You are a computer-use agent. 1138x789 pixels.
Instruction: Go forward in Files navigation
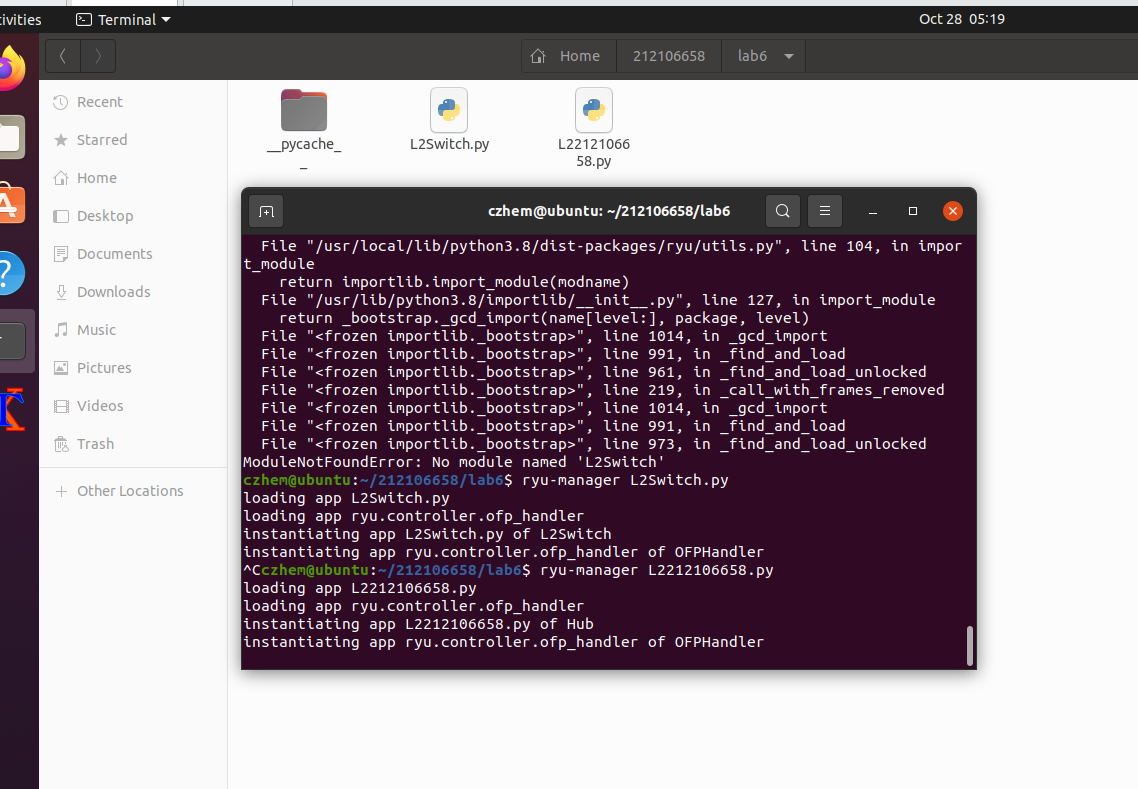98,56
